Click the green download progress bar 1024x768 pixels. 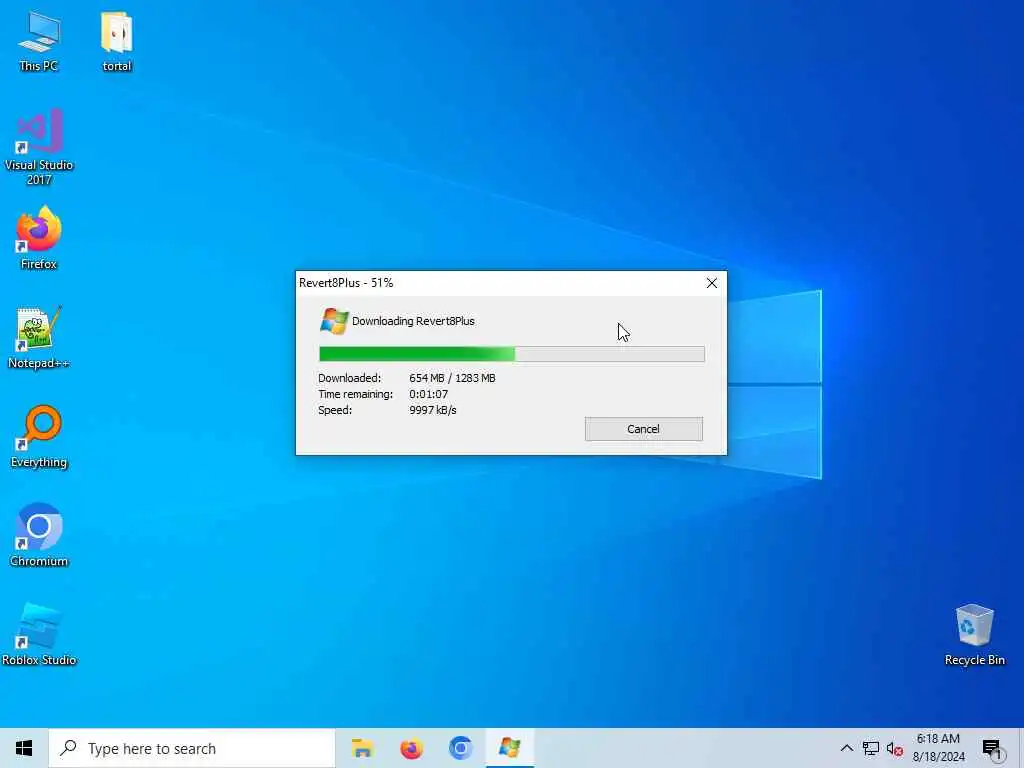click(511, 354)
